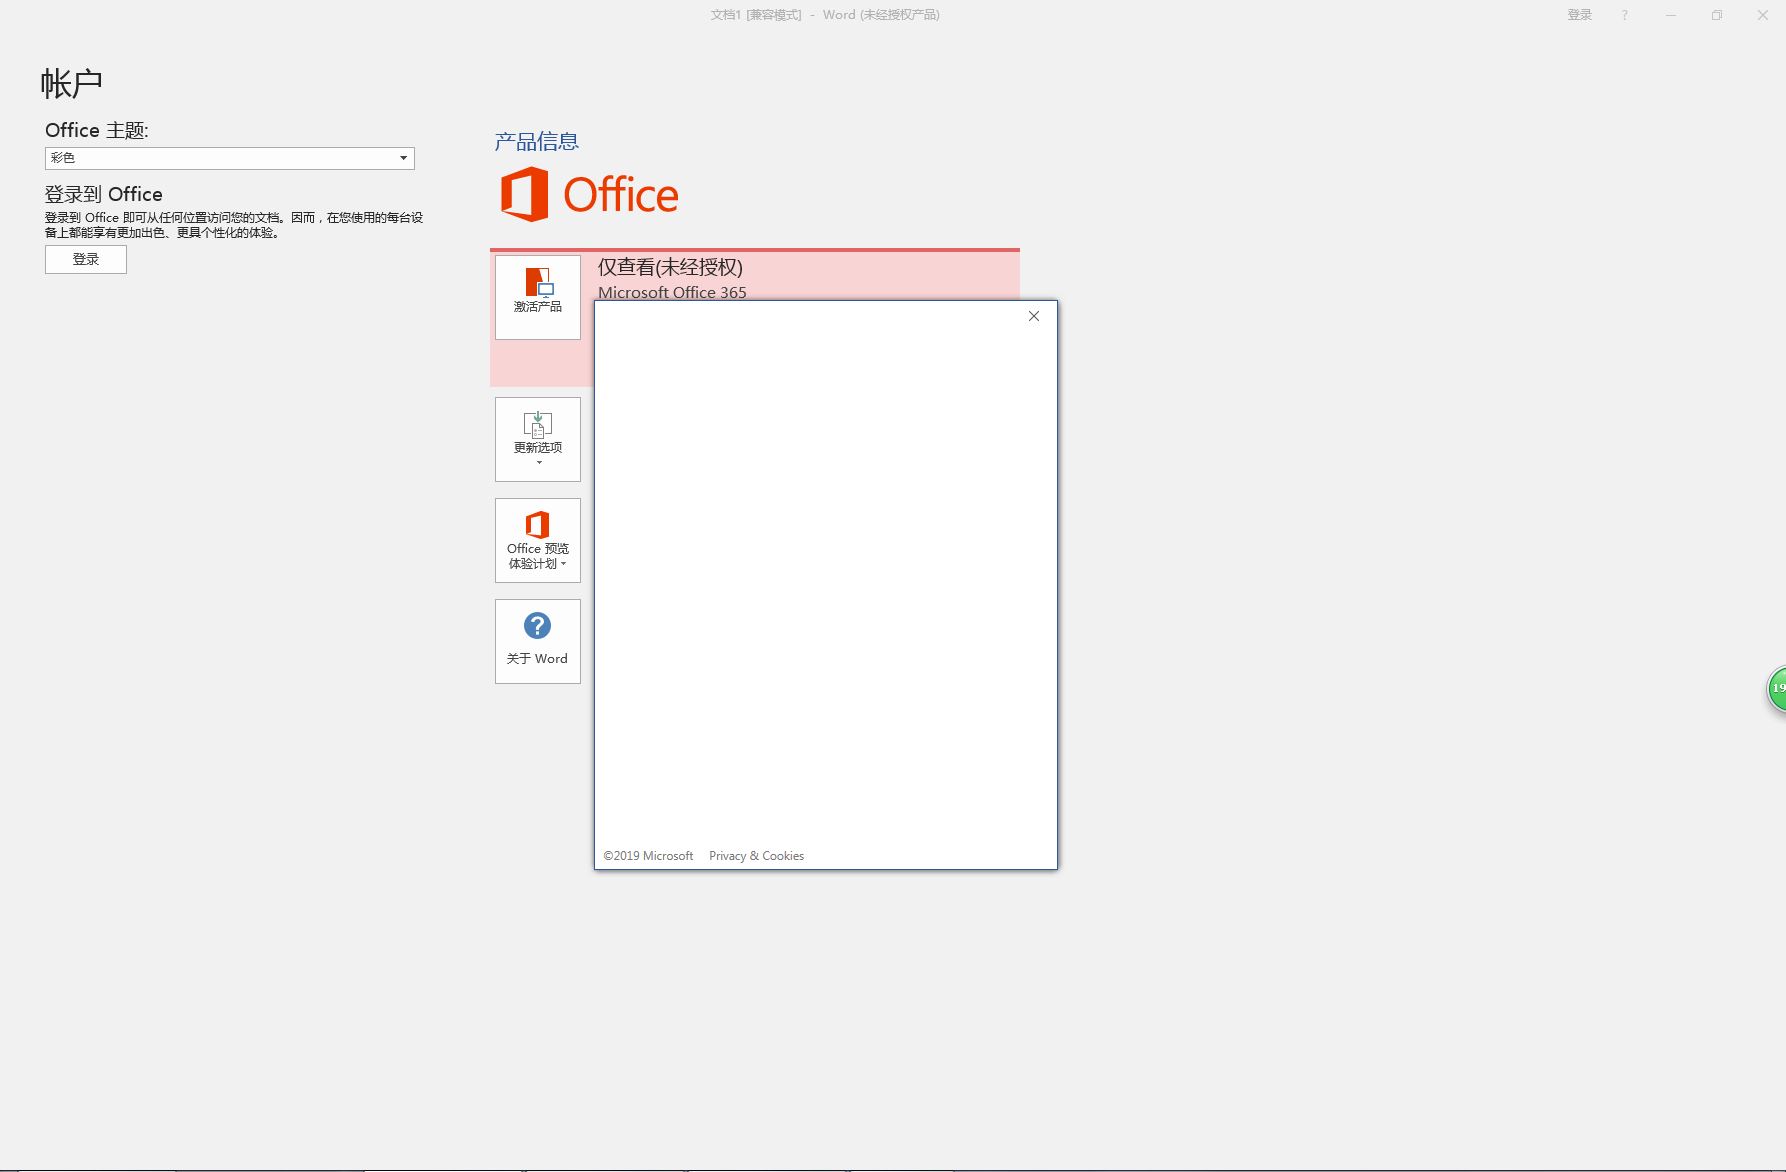The width and height of the screenshot is (1786, 1172).
Task: Click the 登录 link in the title bar
Action: pyautogui.click(x=1580, y=15)
